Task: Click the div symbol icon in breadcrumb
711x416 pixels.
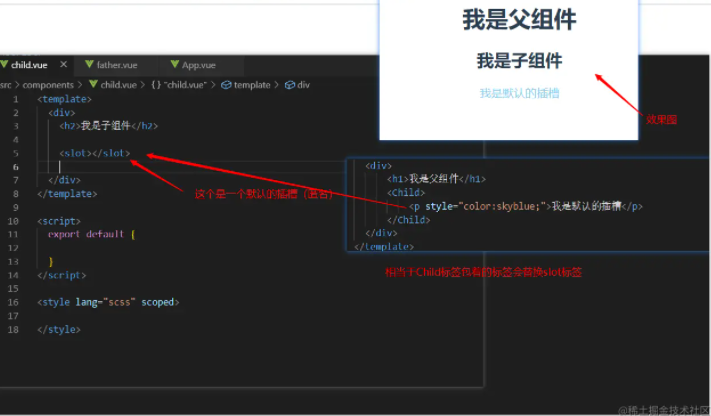Action: (290, 85)
